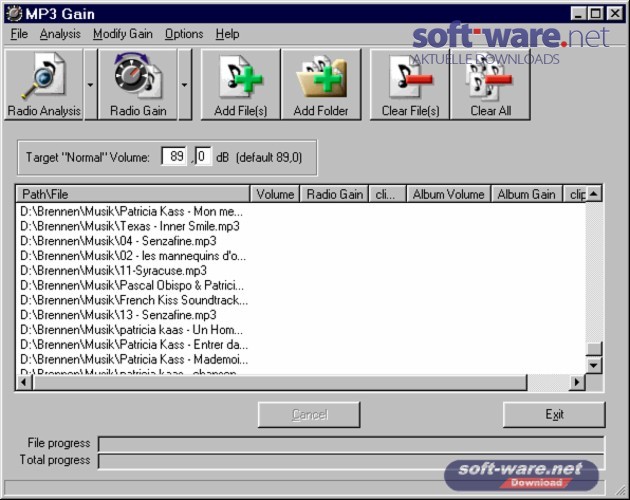The height and width of the screenshot is (500, 630).
Task: Open the Modify Gain menu
Action: coord(123,34)
